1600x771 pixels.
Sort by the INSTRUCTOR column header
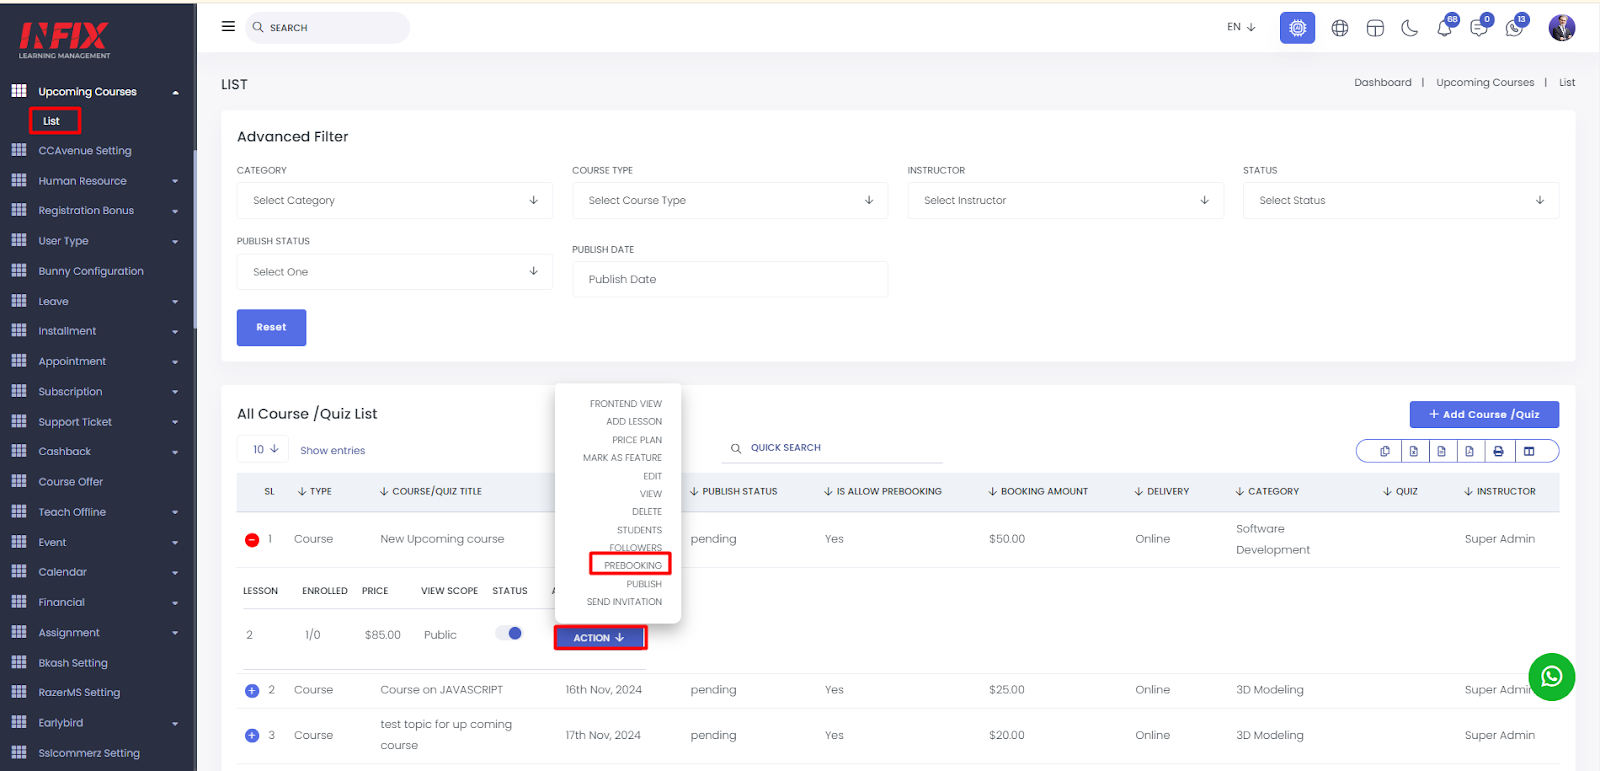[x=1499, y=492]
